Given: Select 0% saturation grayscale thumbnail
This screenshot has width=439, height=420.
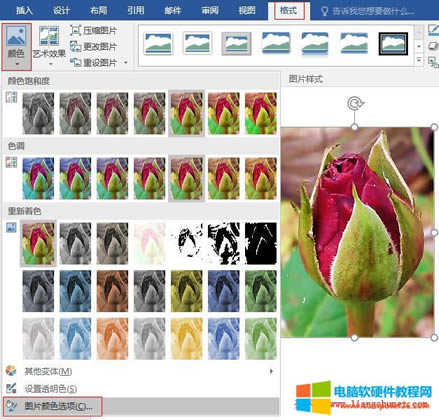Looking at the screenshot, I should [38, 113].
